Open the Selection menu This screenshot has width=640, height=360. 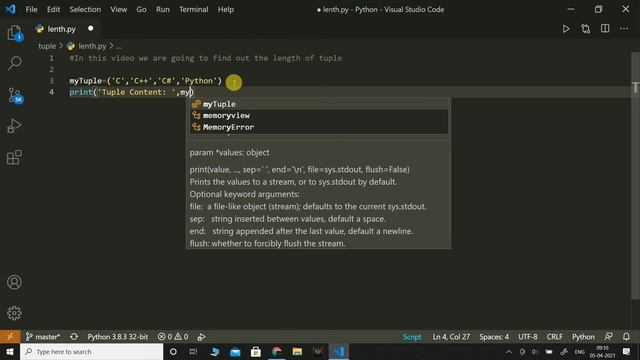tap(85, 9)
